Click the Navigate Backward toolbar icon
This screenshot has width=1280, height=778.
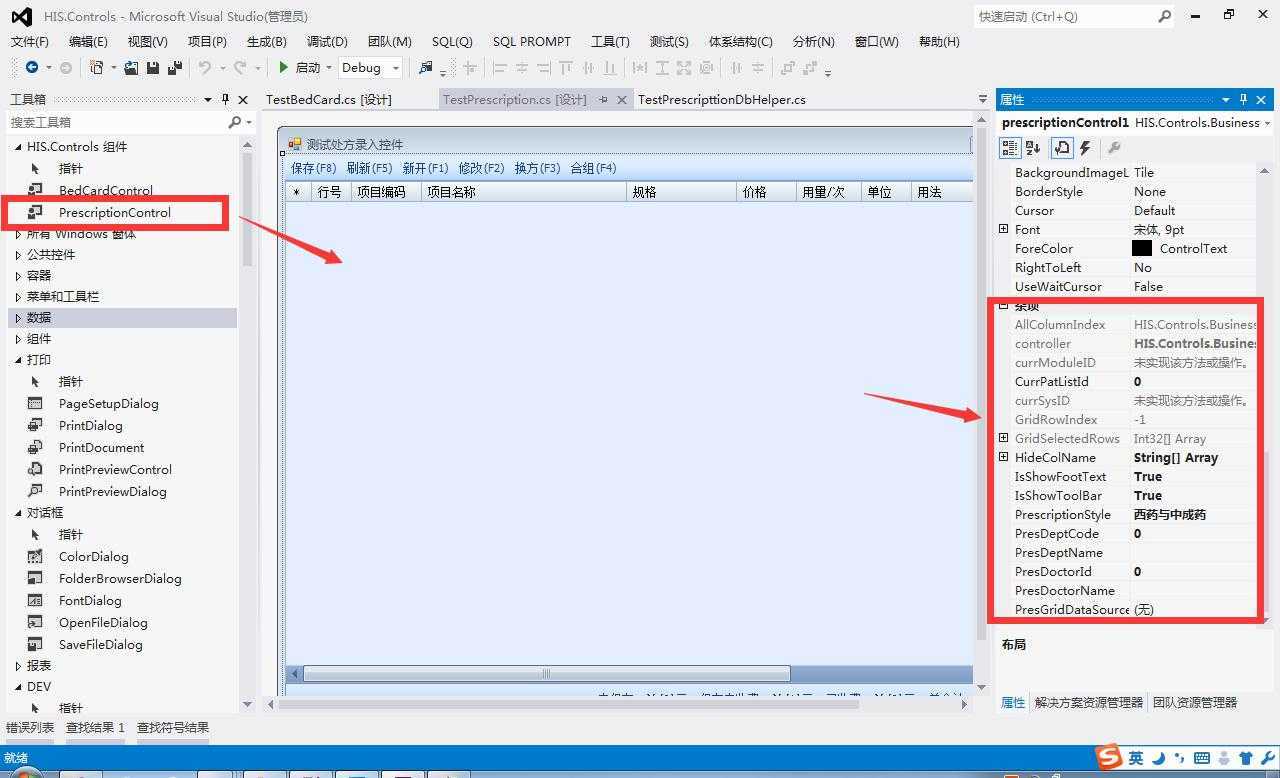(x=32, y=67)
